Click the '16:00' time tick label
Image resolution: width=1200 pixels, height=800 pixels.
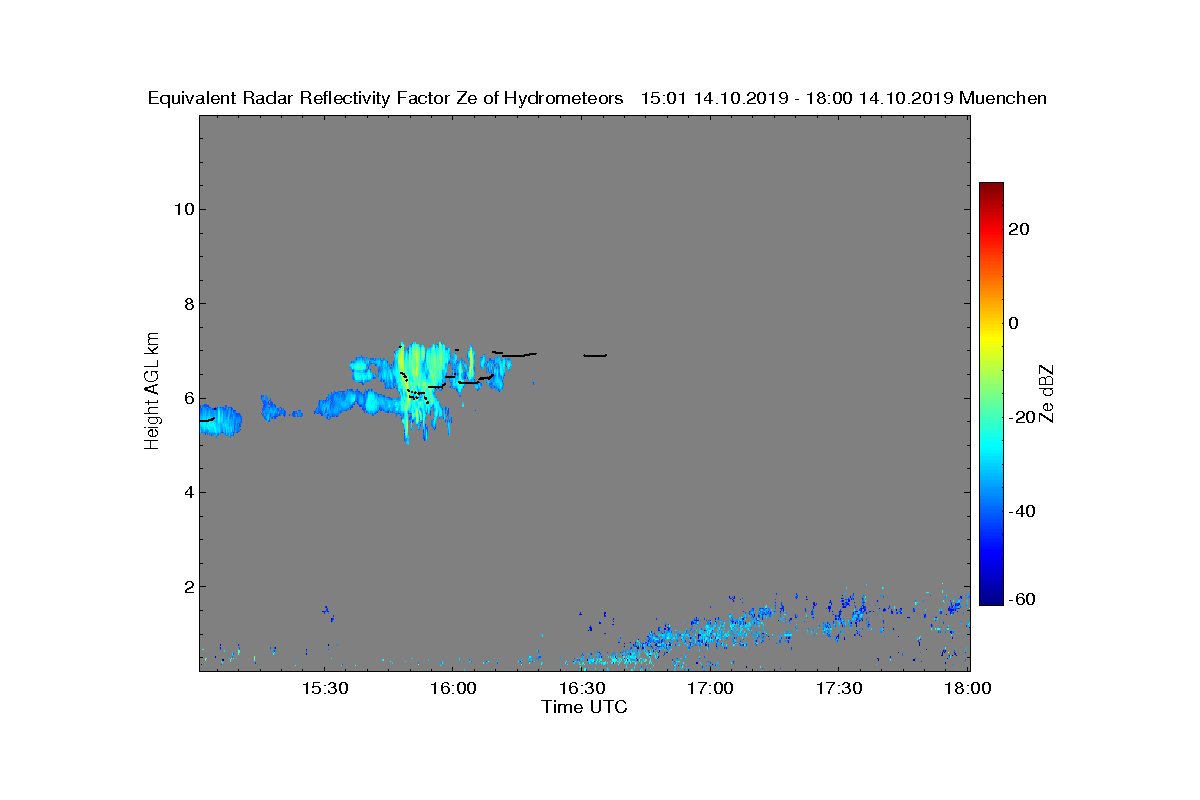453,689
